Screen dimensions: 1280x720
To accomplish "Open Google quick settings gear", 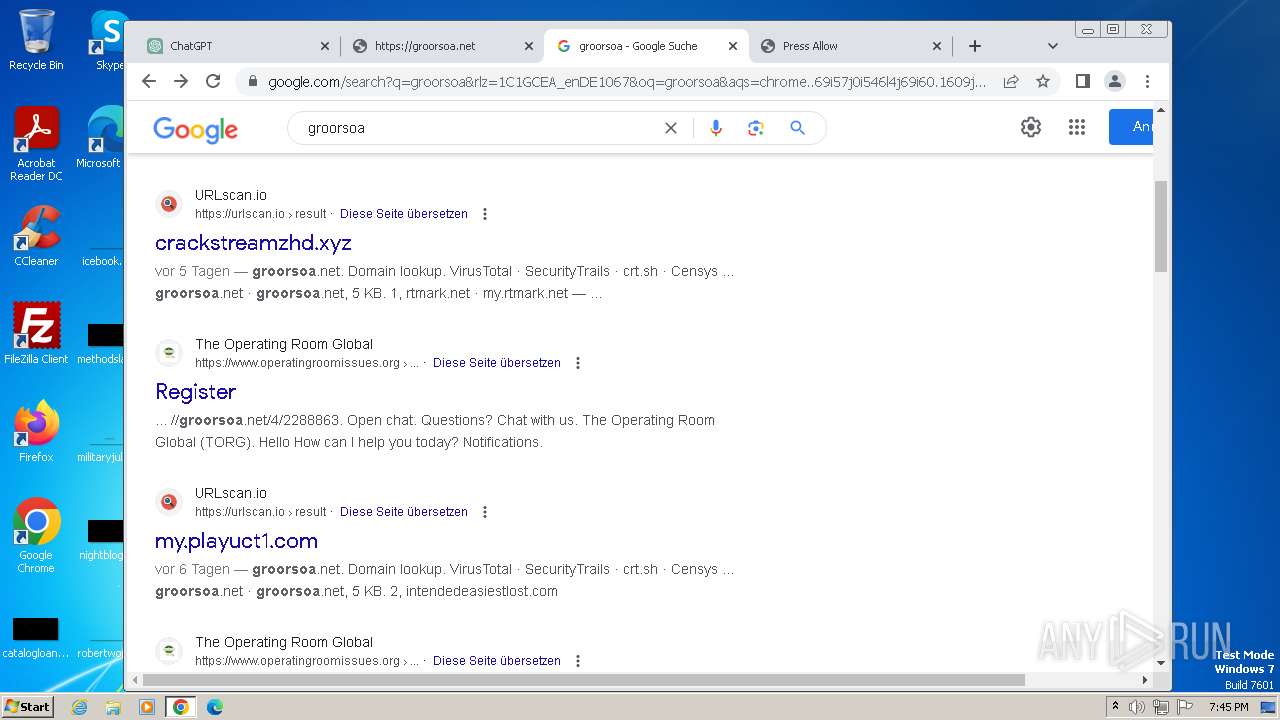I will (1031, 127).
